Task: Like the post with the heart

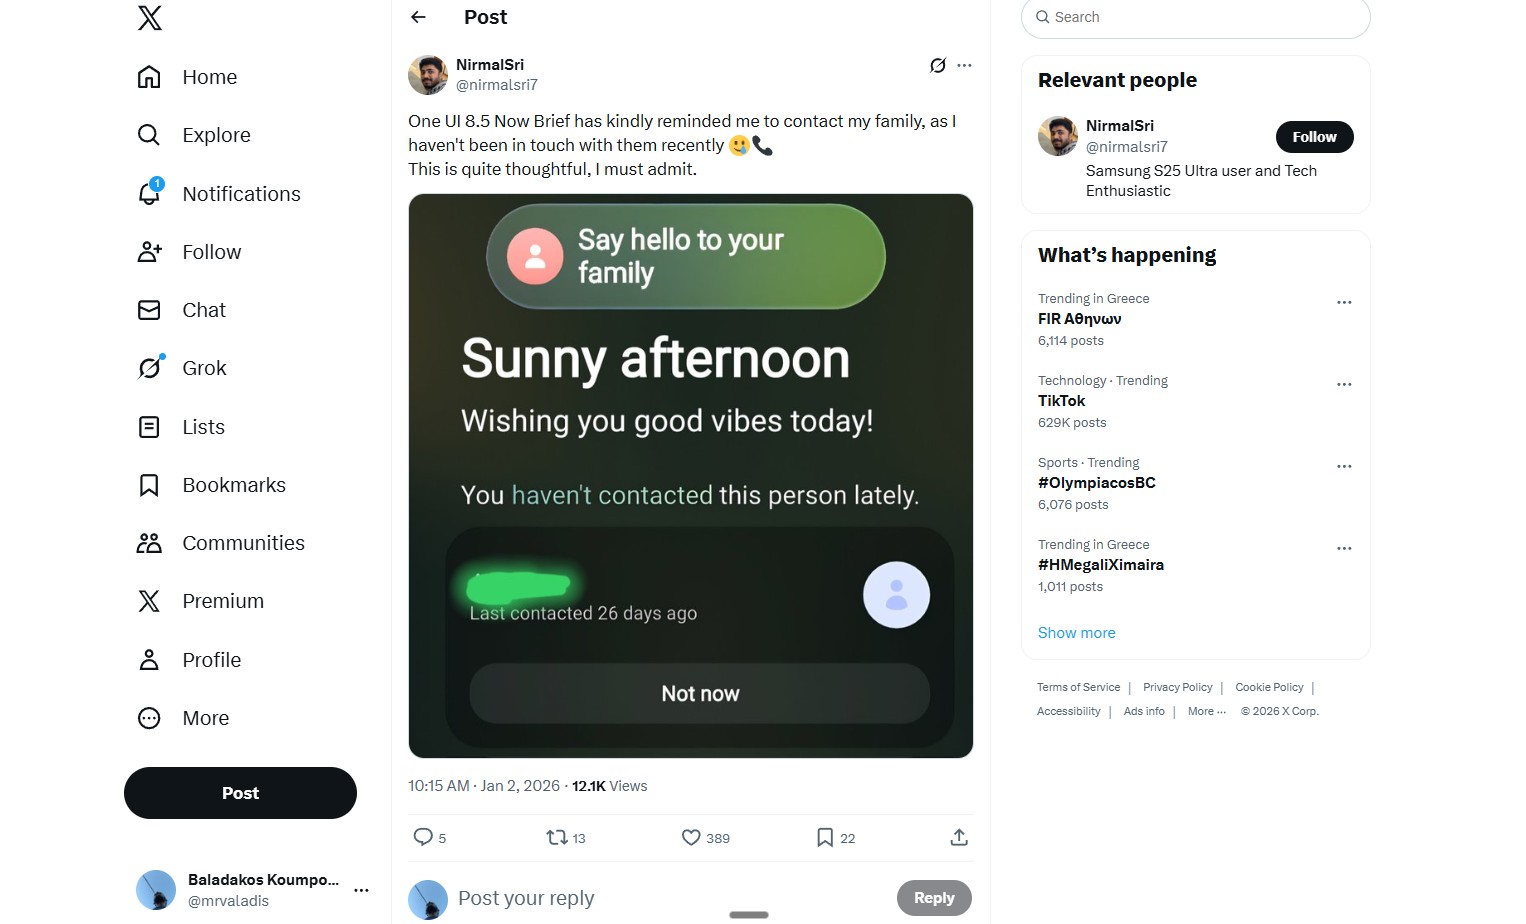Action: pyautogui.click(x=691, y=837)
